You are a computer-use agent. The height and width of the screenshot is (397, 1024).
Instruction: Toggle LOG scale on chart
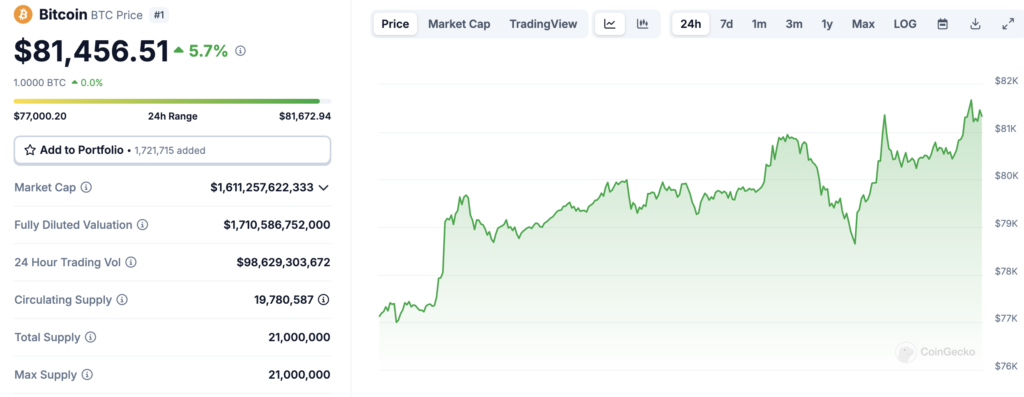pos(905,24)
